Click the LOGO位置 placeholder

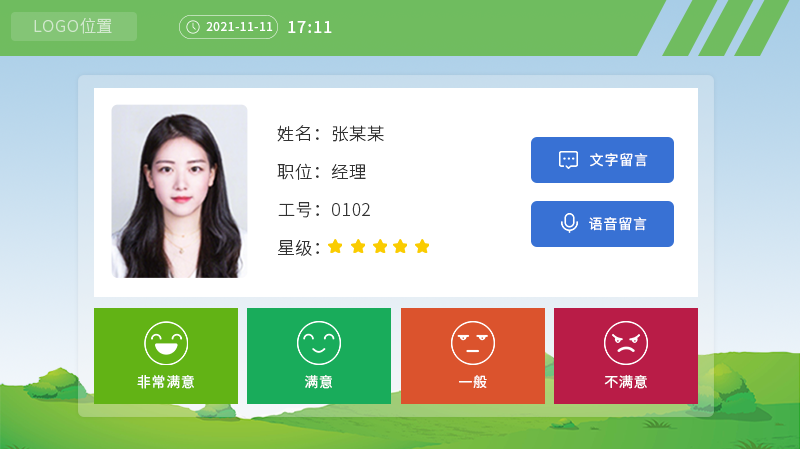[x=74, y=27]
